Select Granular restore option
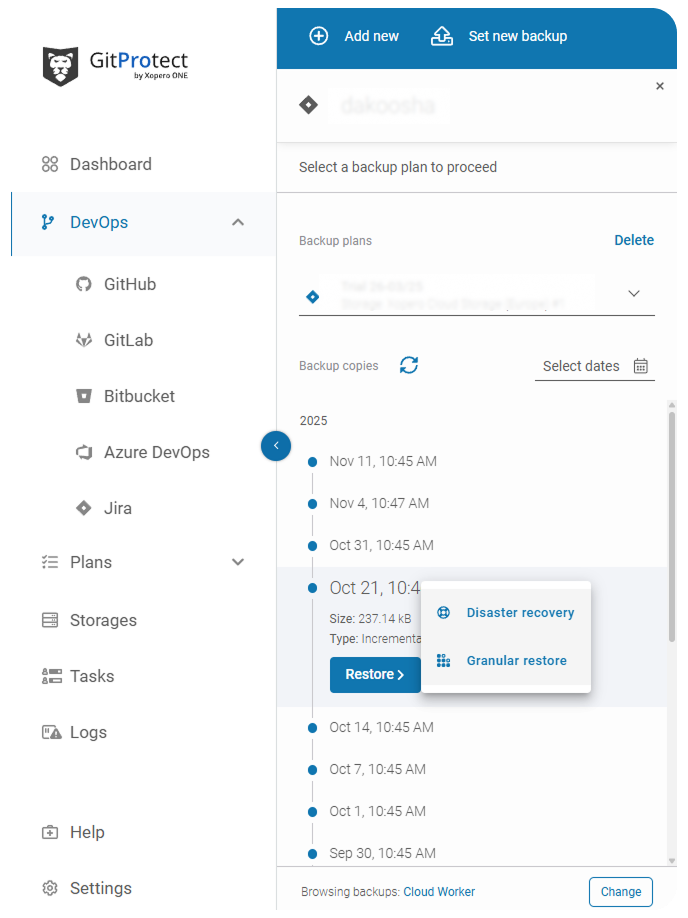Screen dimensions: 688x918 pyautogui.click(x=516, y=660)
